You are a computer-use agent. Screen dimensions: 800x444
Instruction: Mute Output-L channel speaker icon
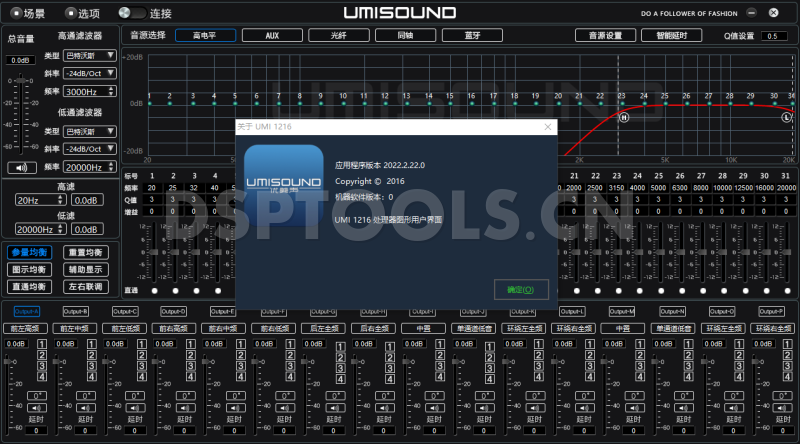[584, 408]
